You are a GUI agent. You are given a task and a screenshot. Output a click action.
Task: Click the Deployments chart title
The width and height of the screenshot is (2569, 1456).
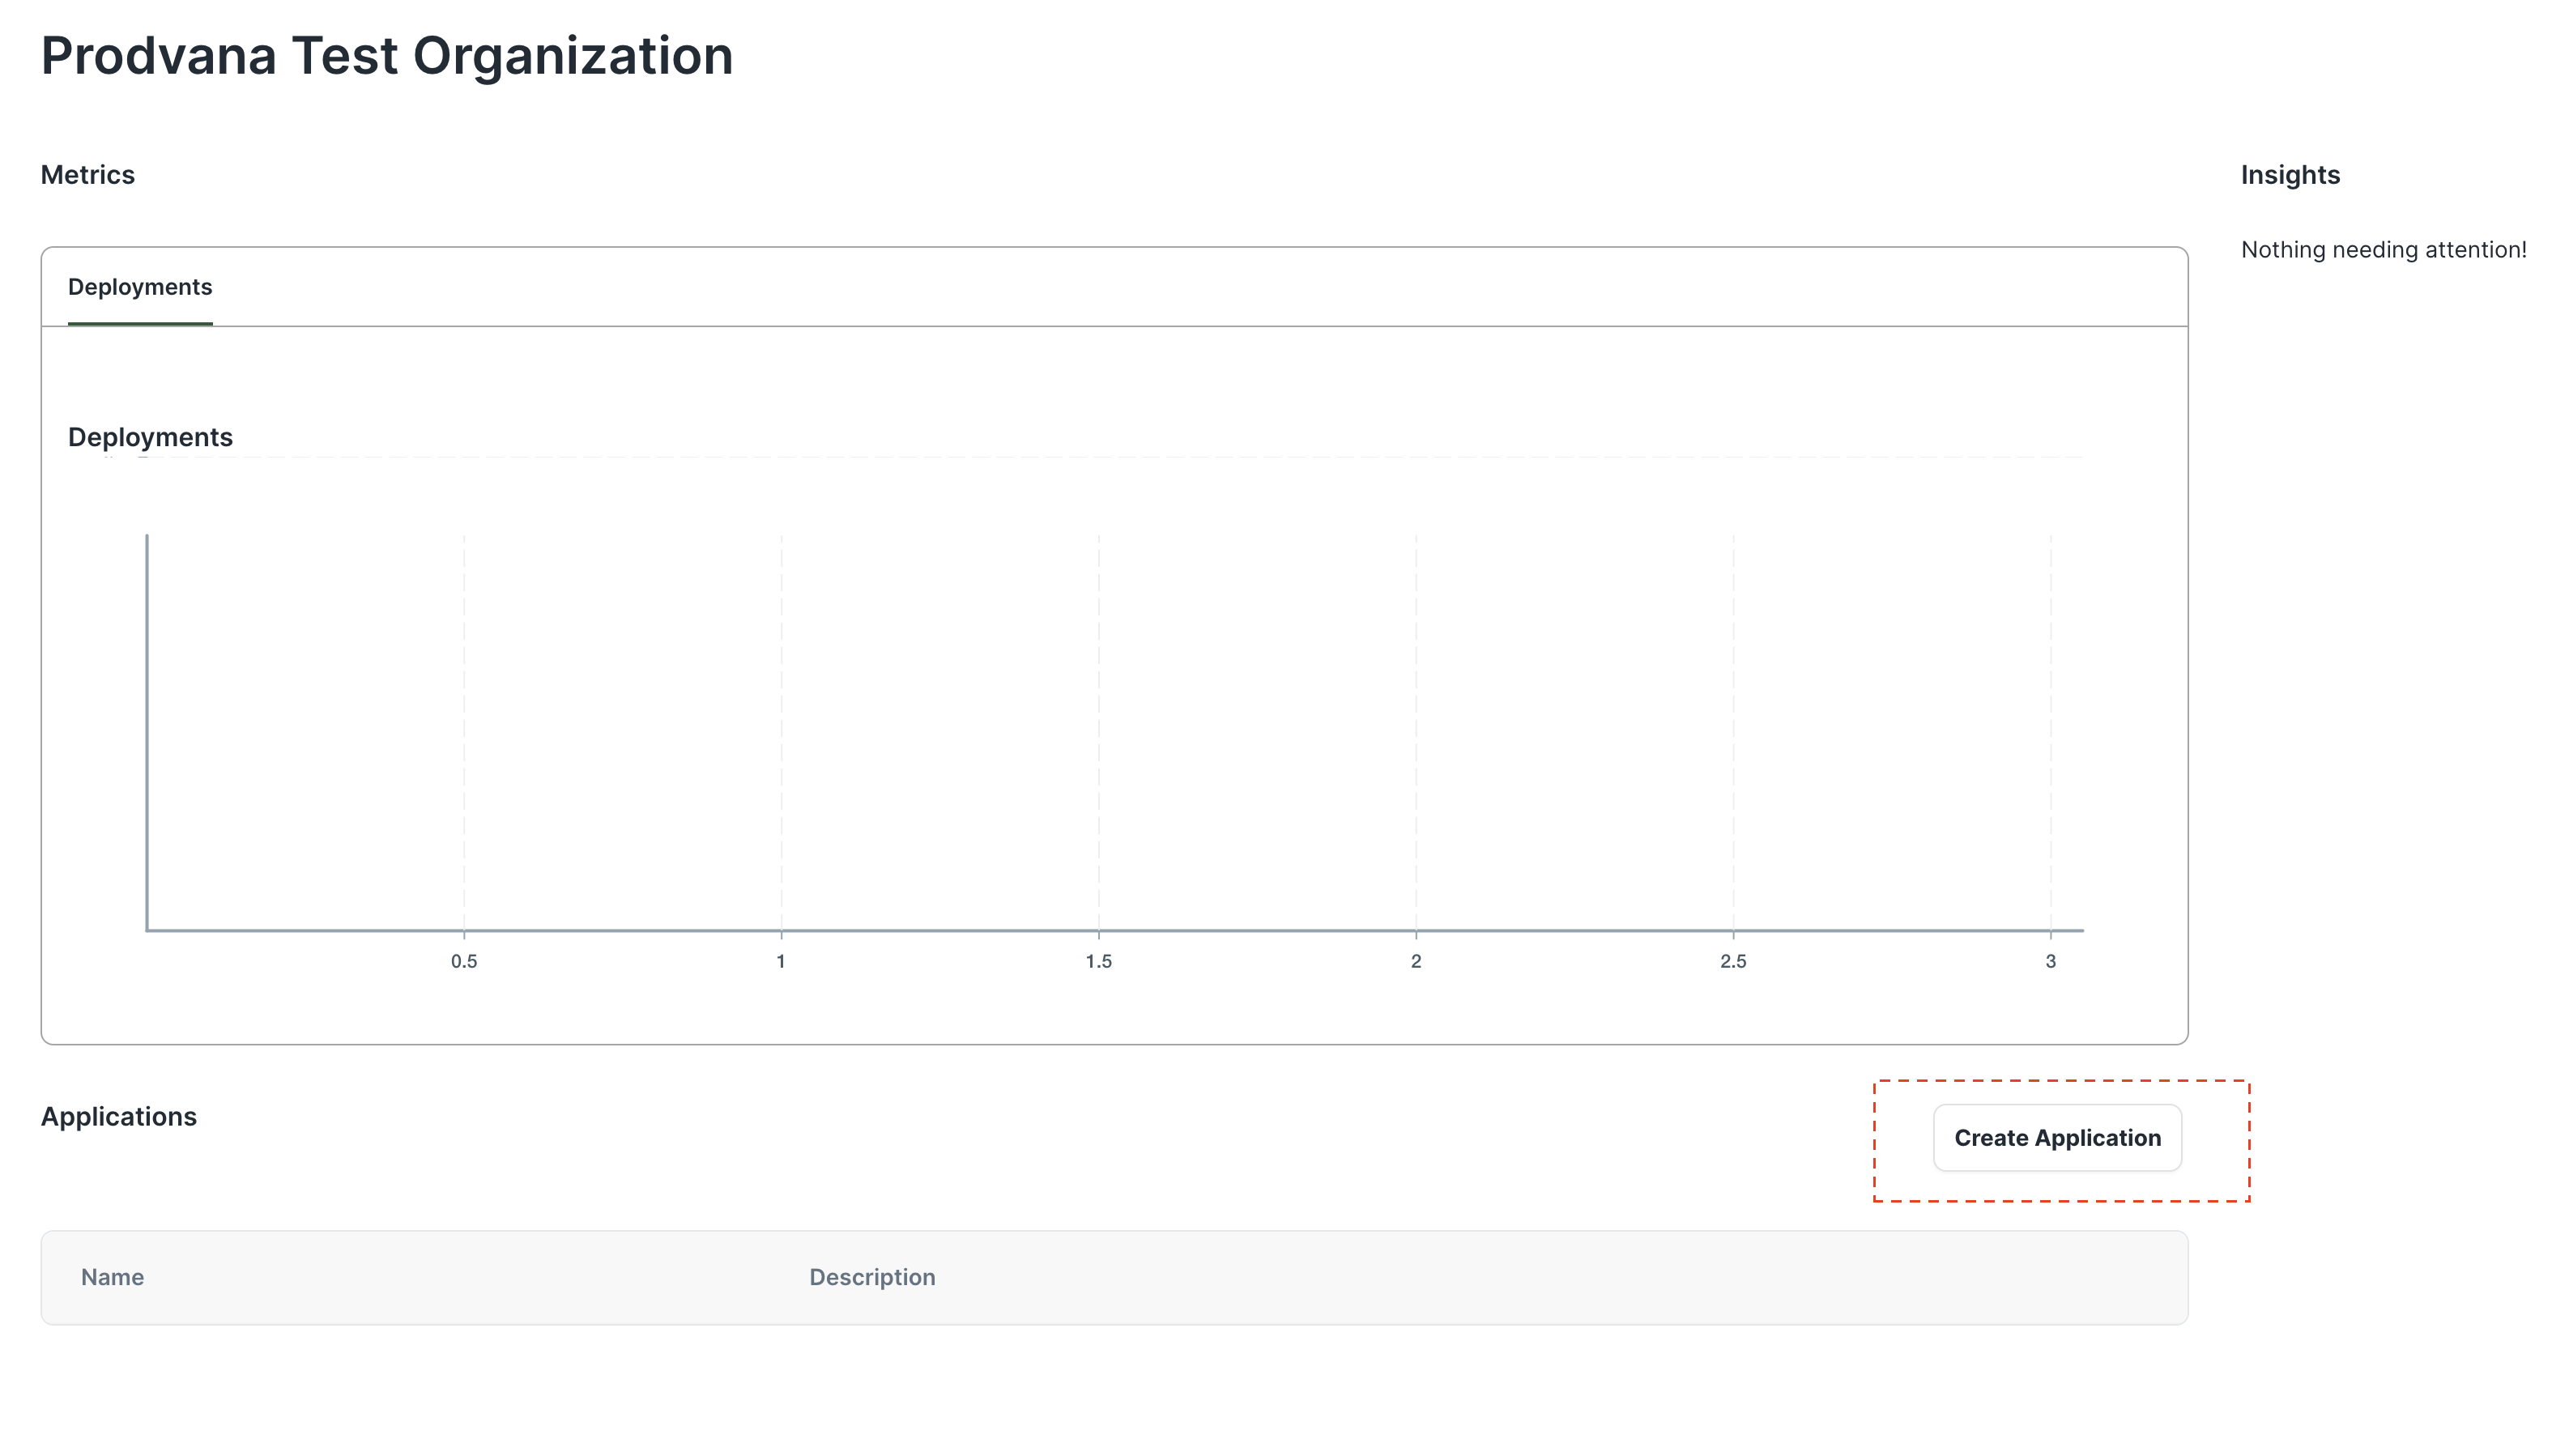tap(150, 437)
